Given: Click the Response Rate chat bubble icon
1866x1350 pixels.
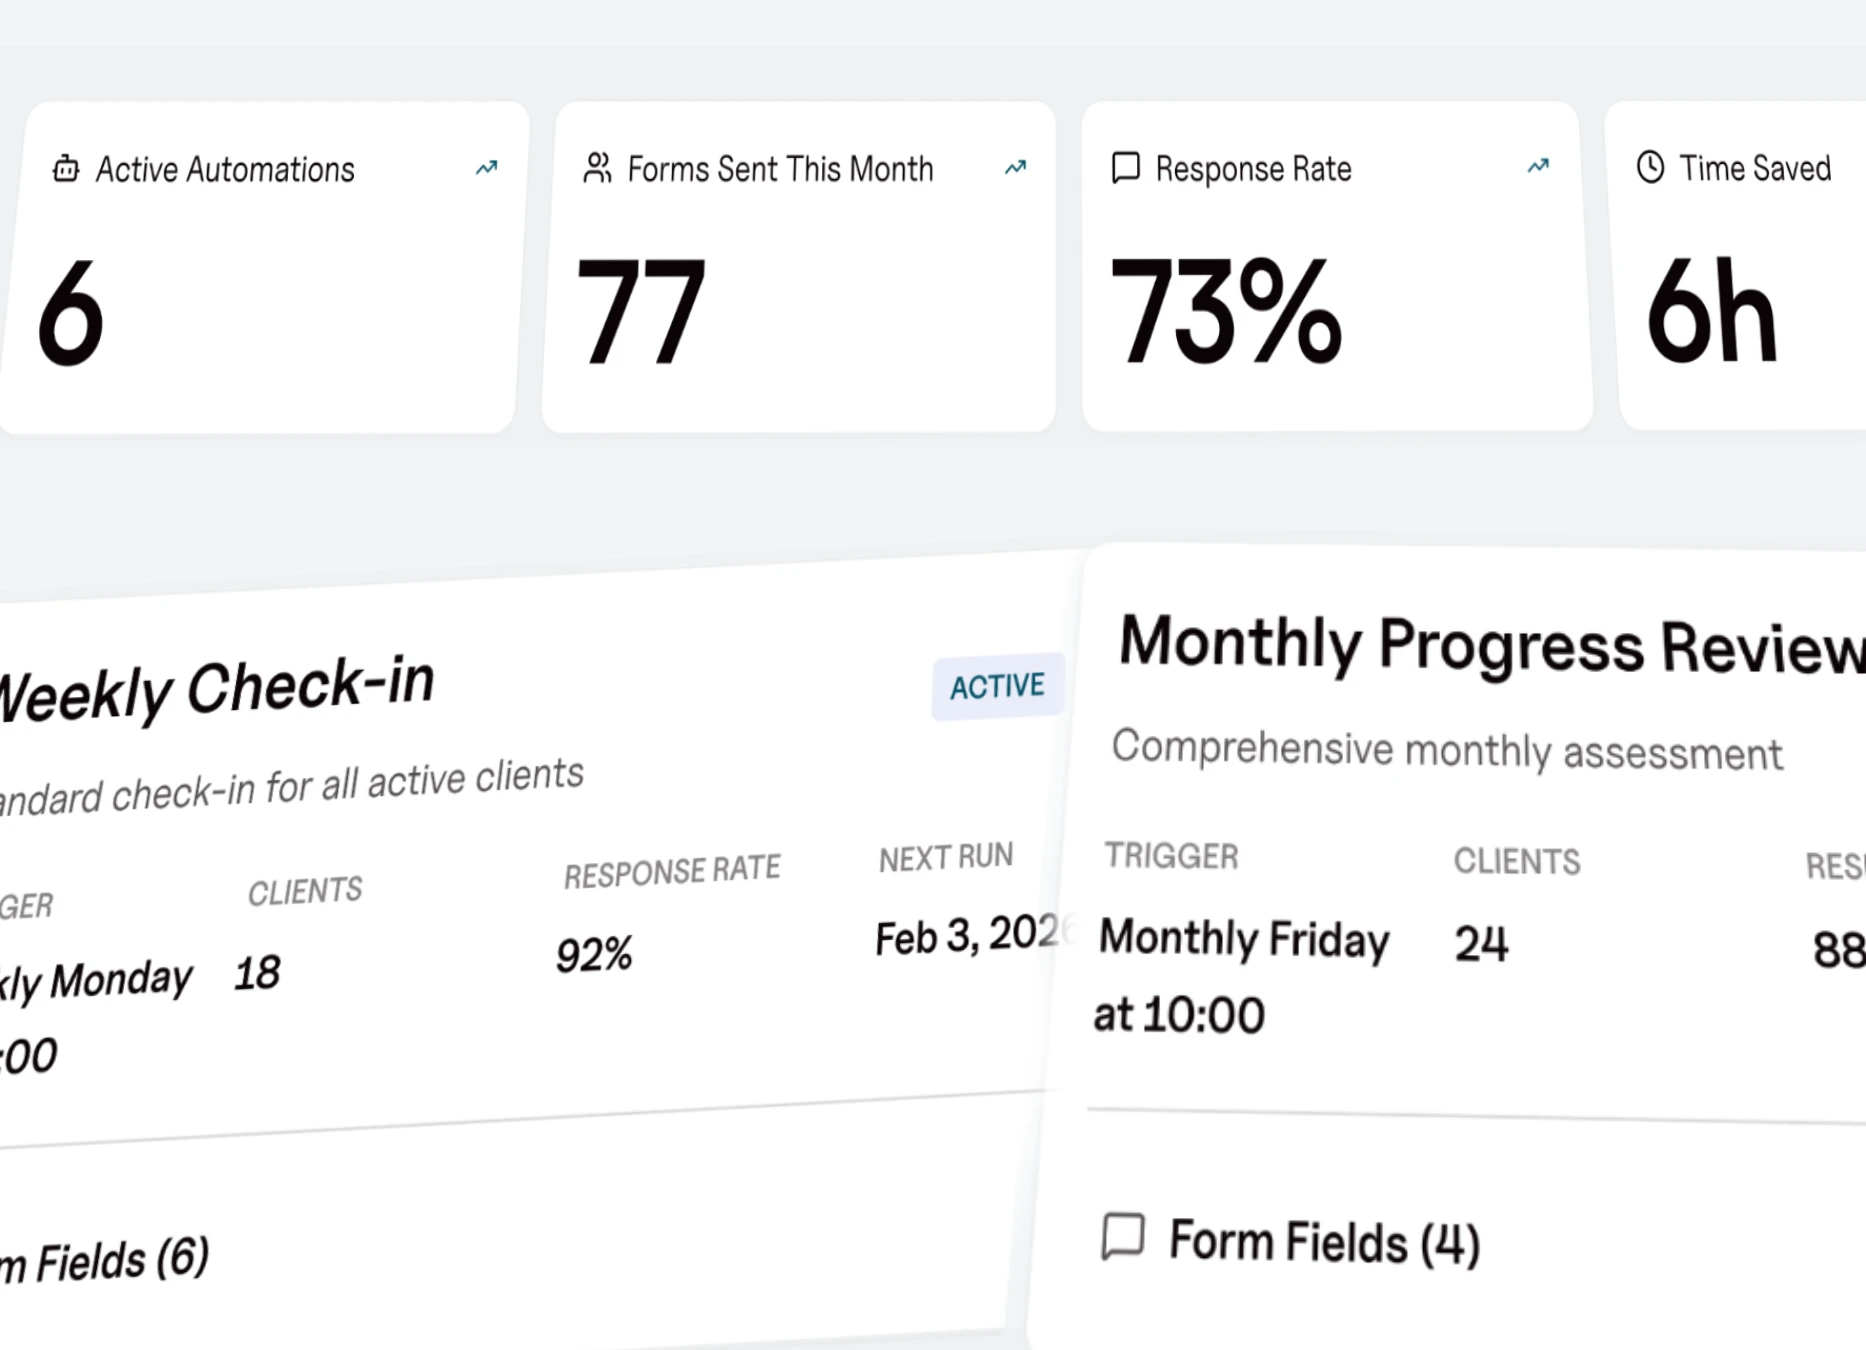Looking at the screenshot, I should click(x=1126, y=167).
